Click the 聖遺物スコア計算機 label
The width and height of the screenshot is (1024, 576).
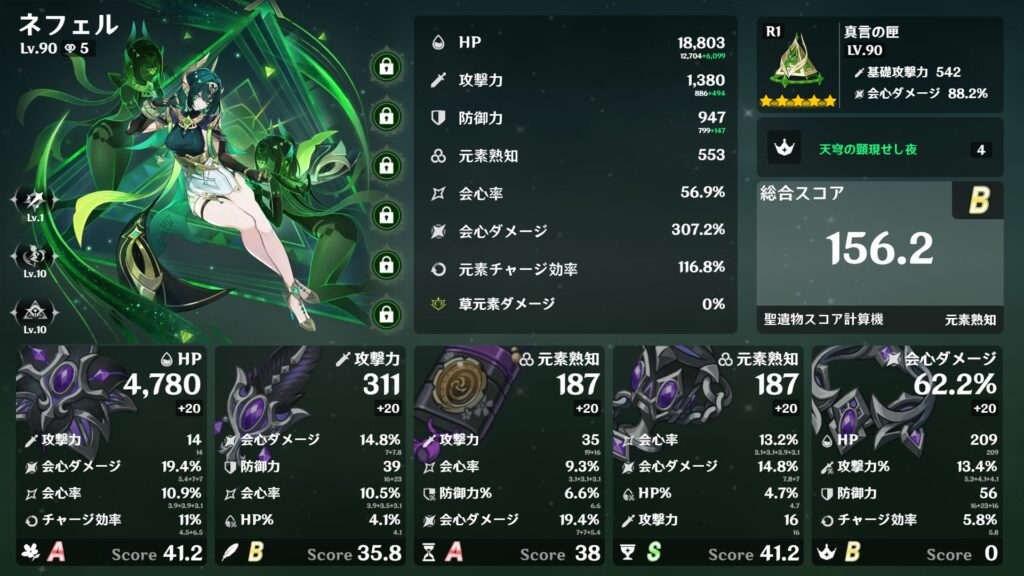click(824, 319)
